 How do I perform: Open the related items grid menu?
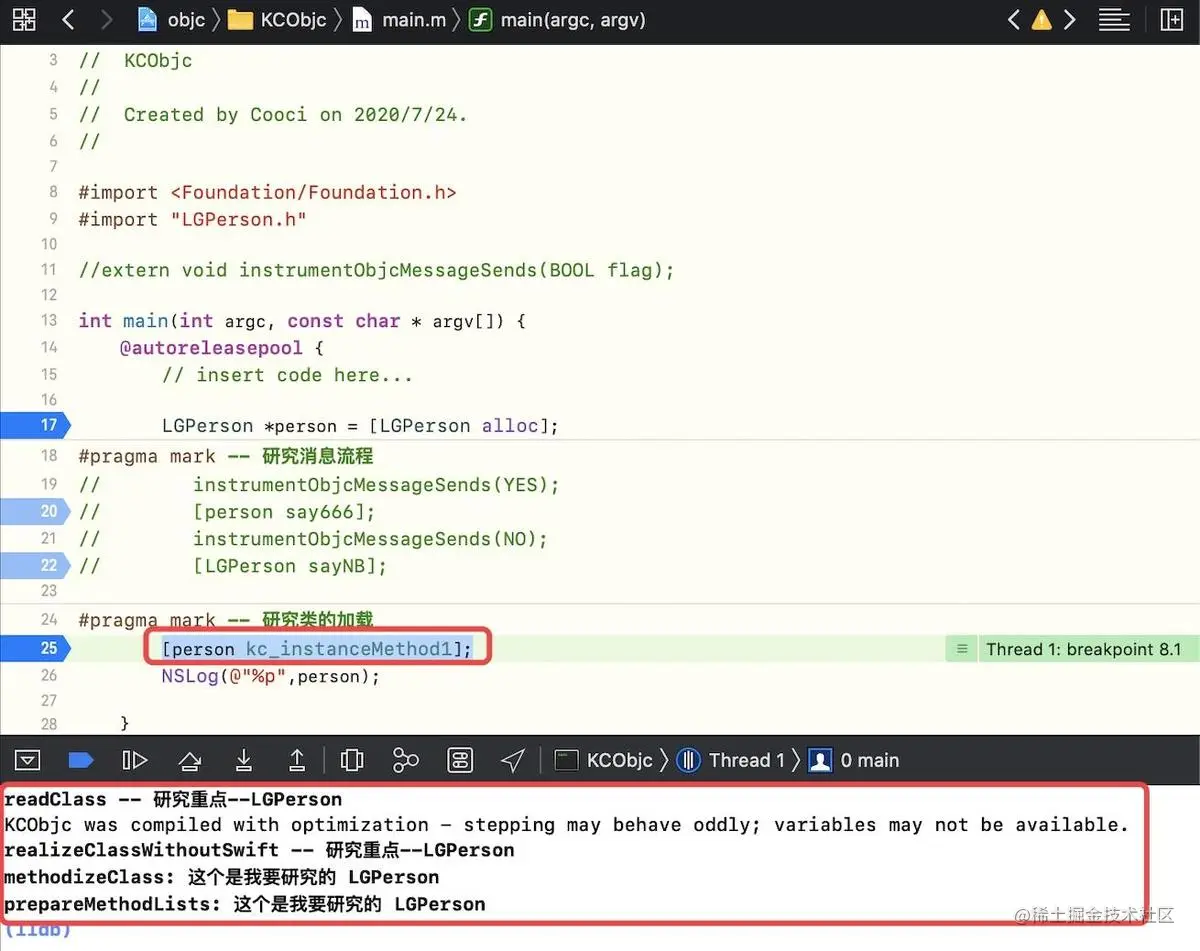tap(24, 19)
